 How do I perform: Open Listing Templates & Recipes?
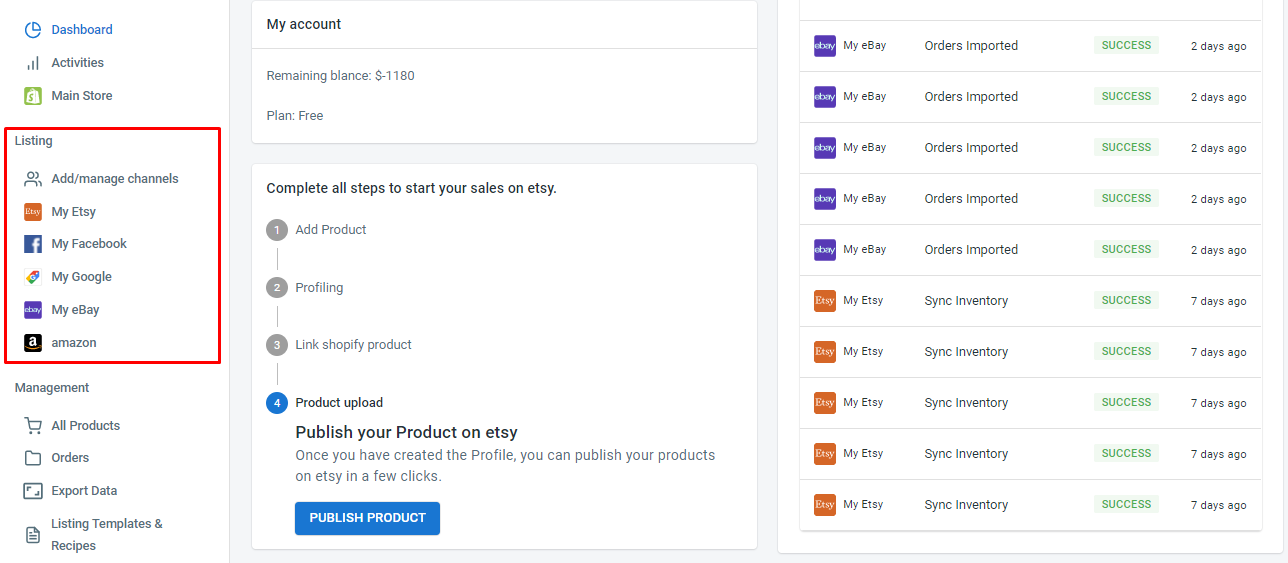(x=106, y=534)
